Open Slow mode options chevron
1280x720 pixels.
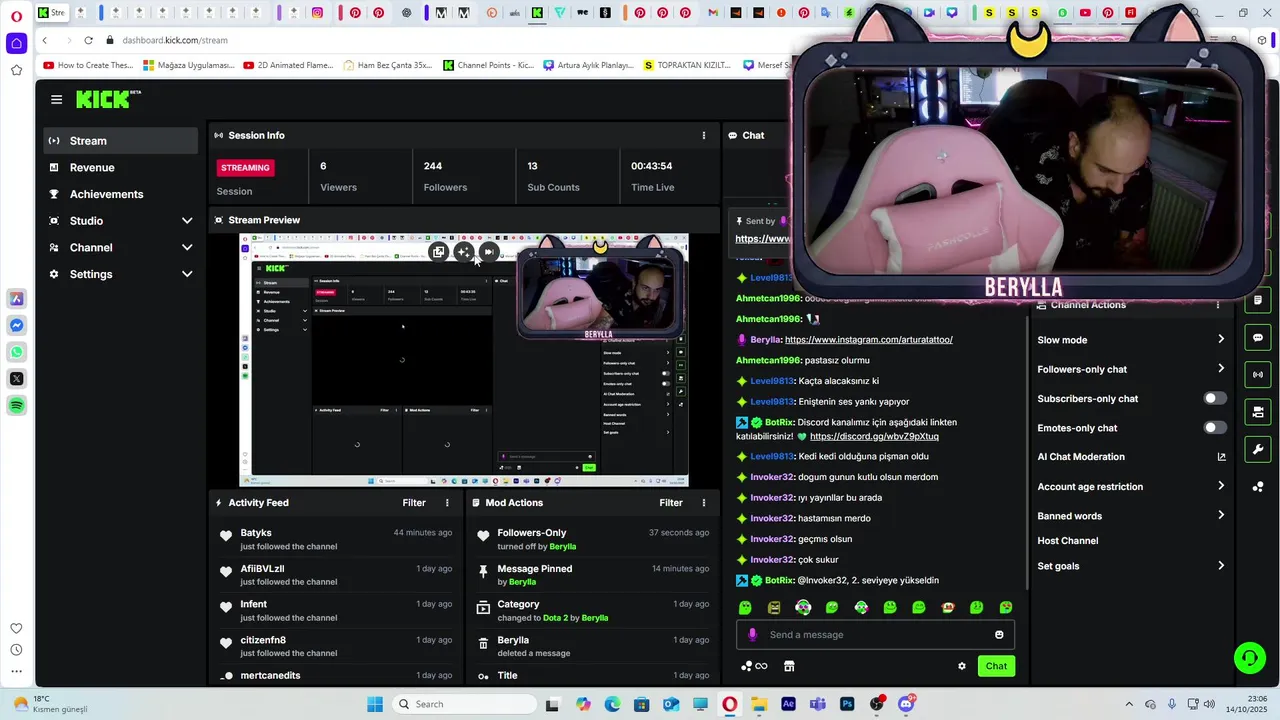1221,340
